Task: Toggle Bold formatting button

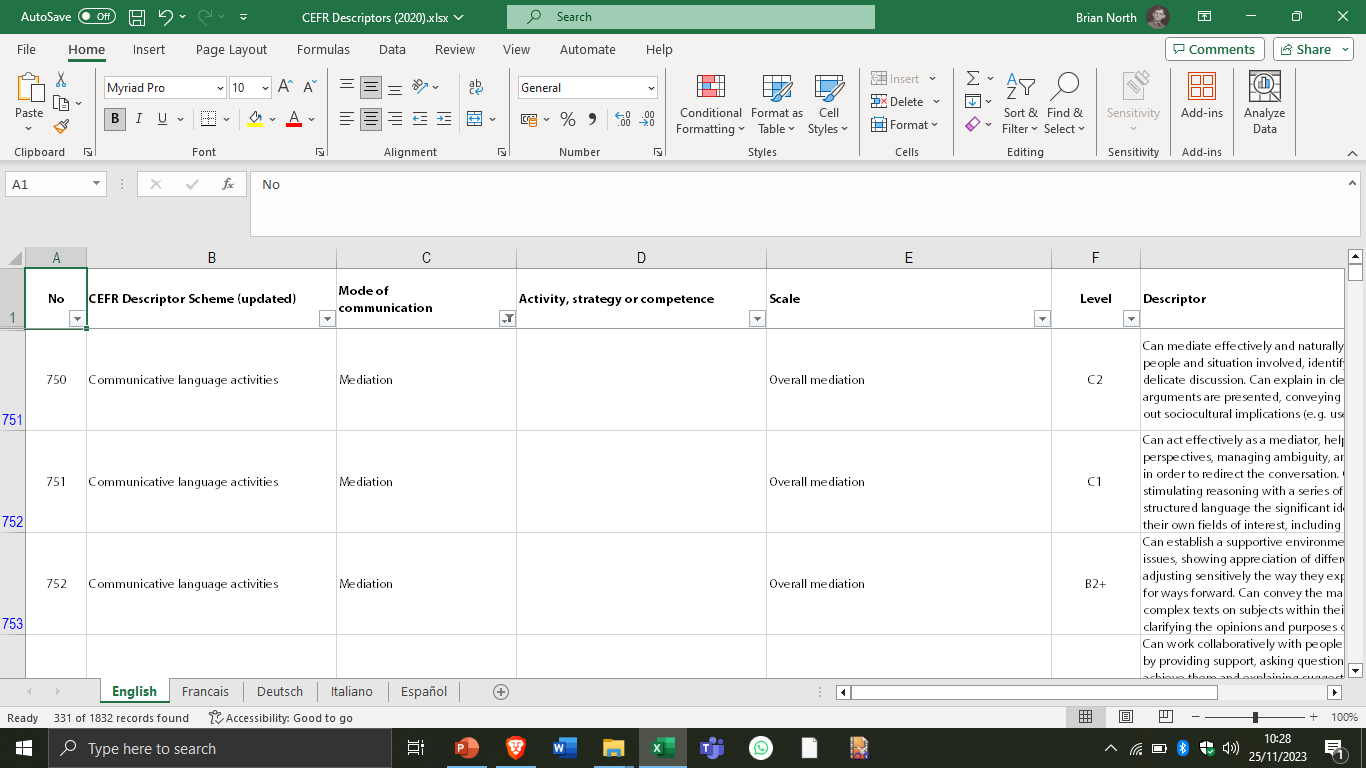Action: (115, 119)
